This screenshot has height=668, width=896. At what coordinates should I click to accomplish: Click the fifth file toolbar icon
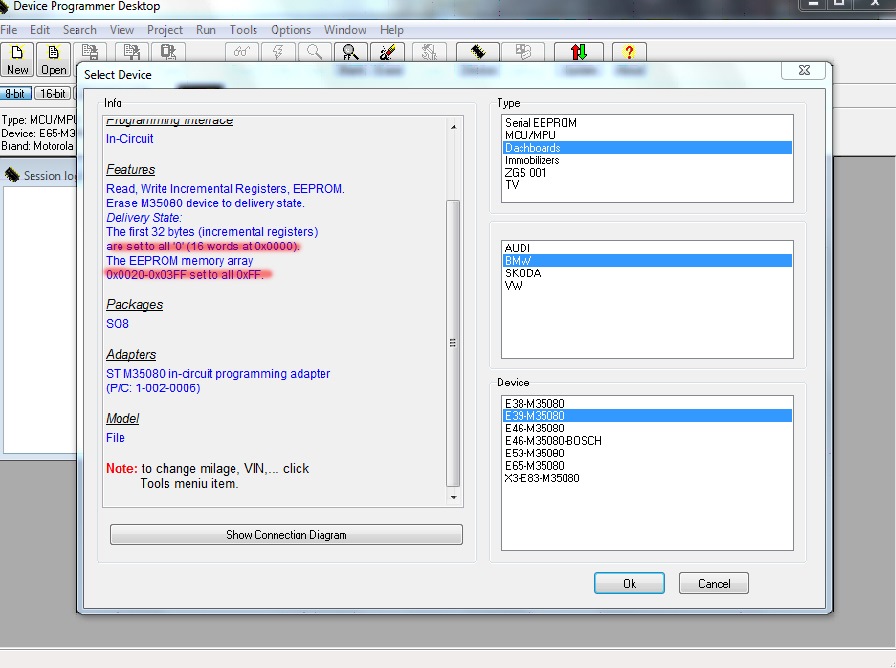tap(168, 52)
